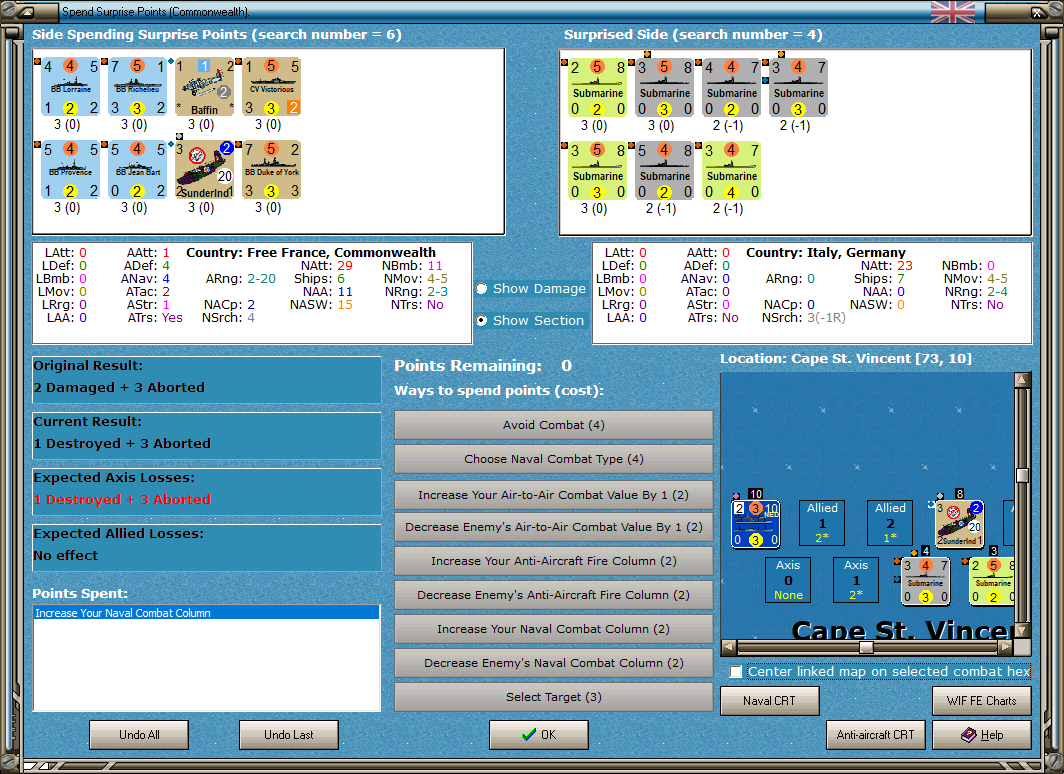Select the Show Damage radio option
This screenshot has width=1064, height=774.
point(482,288)
